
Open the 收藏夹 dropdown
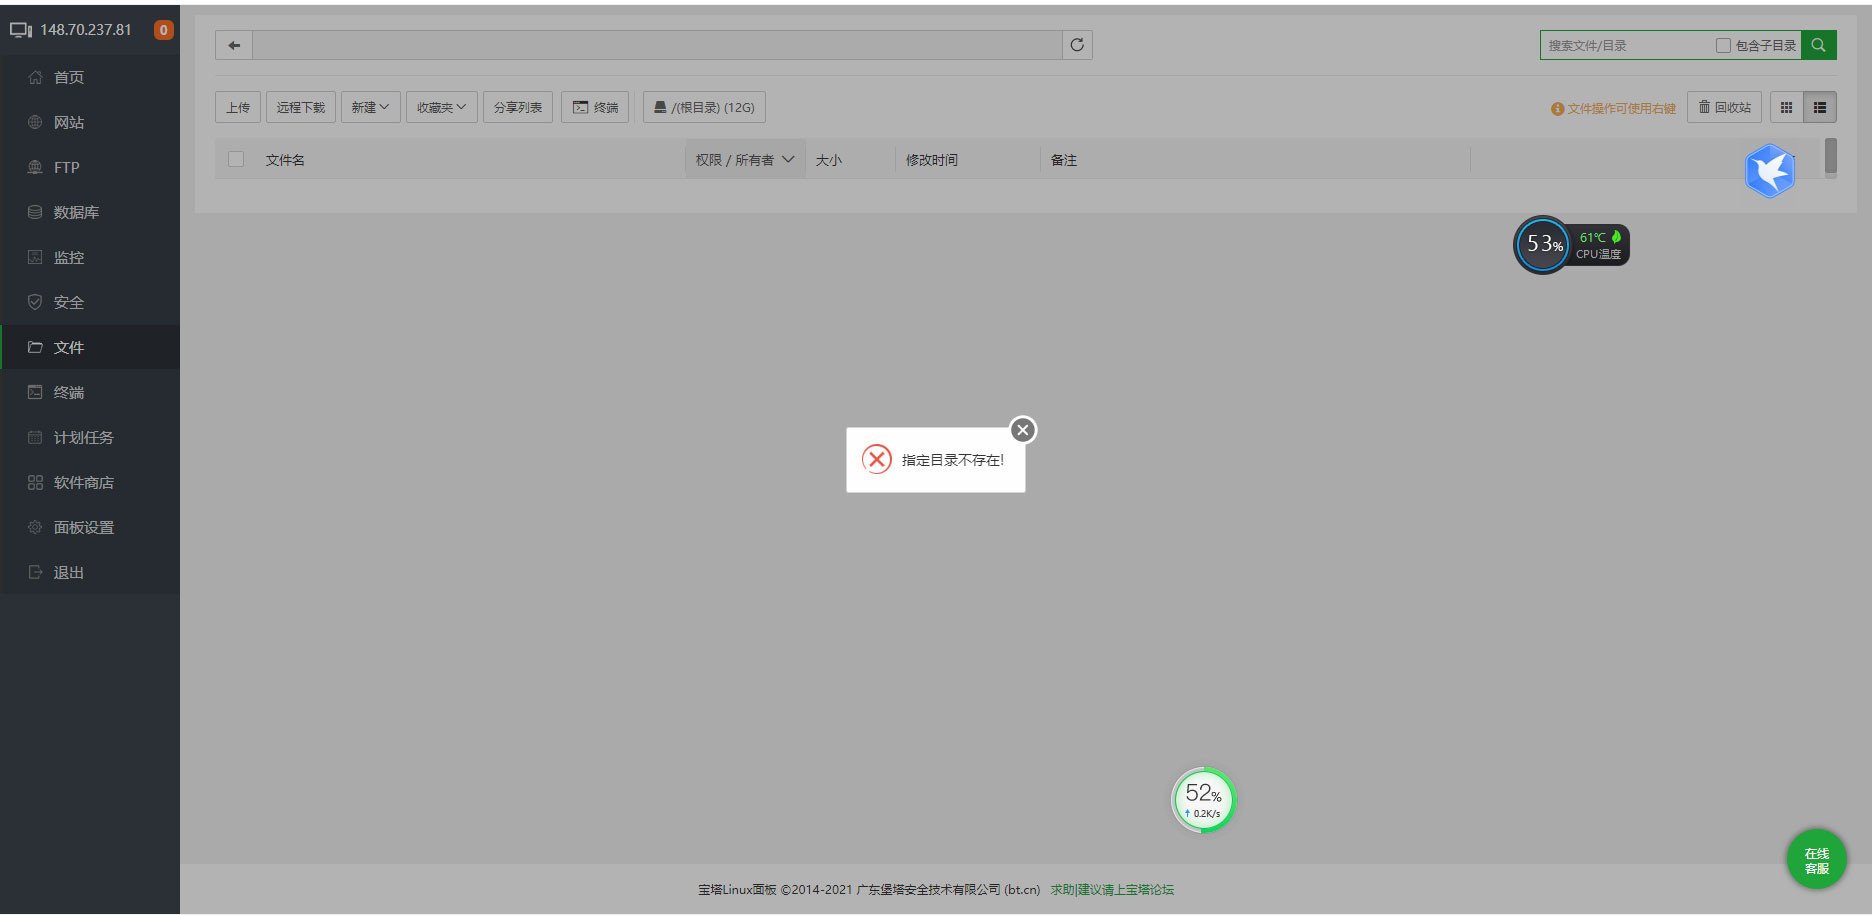441,107
